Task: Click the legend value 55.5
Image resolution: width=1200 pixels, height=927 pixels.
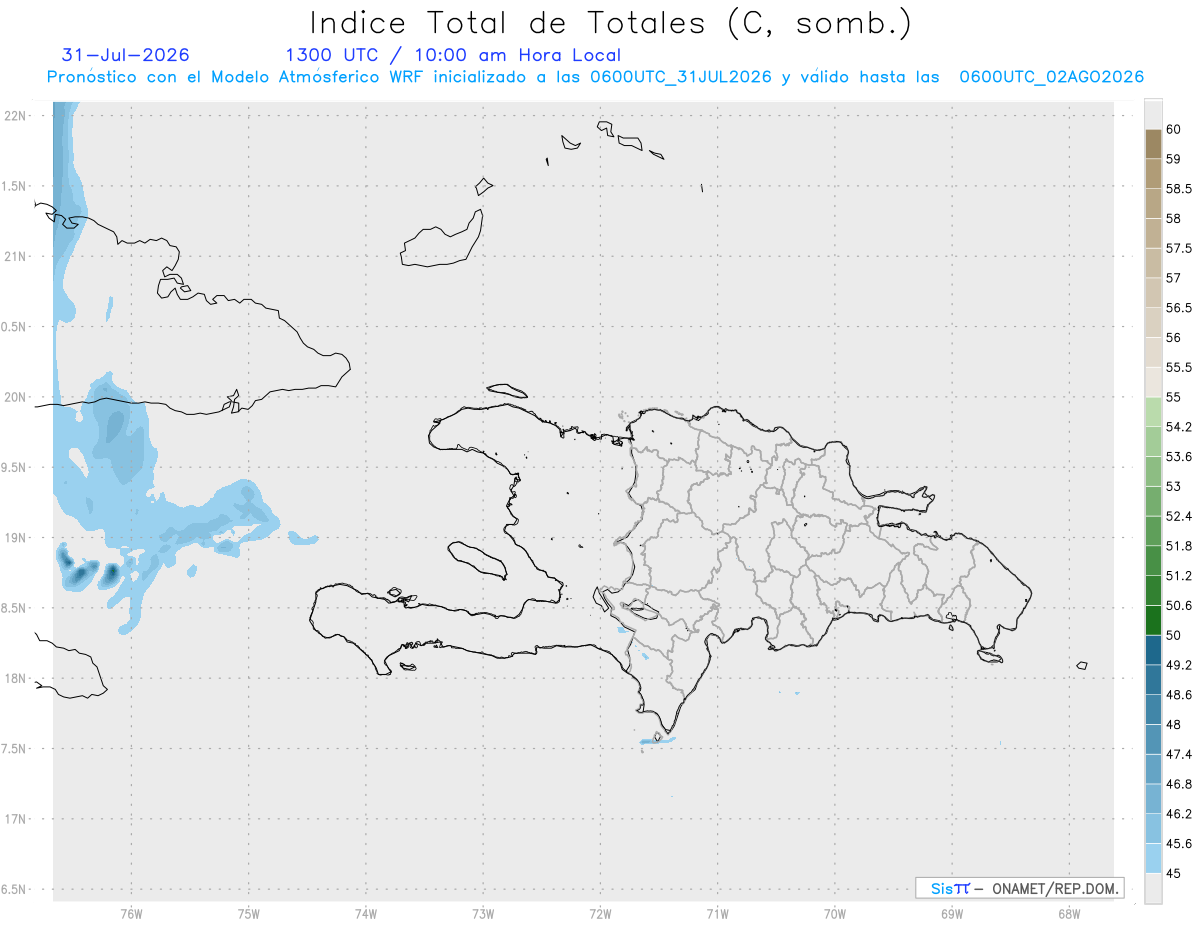Action: pyautogui.click(x=1178, y=368)
